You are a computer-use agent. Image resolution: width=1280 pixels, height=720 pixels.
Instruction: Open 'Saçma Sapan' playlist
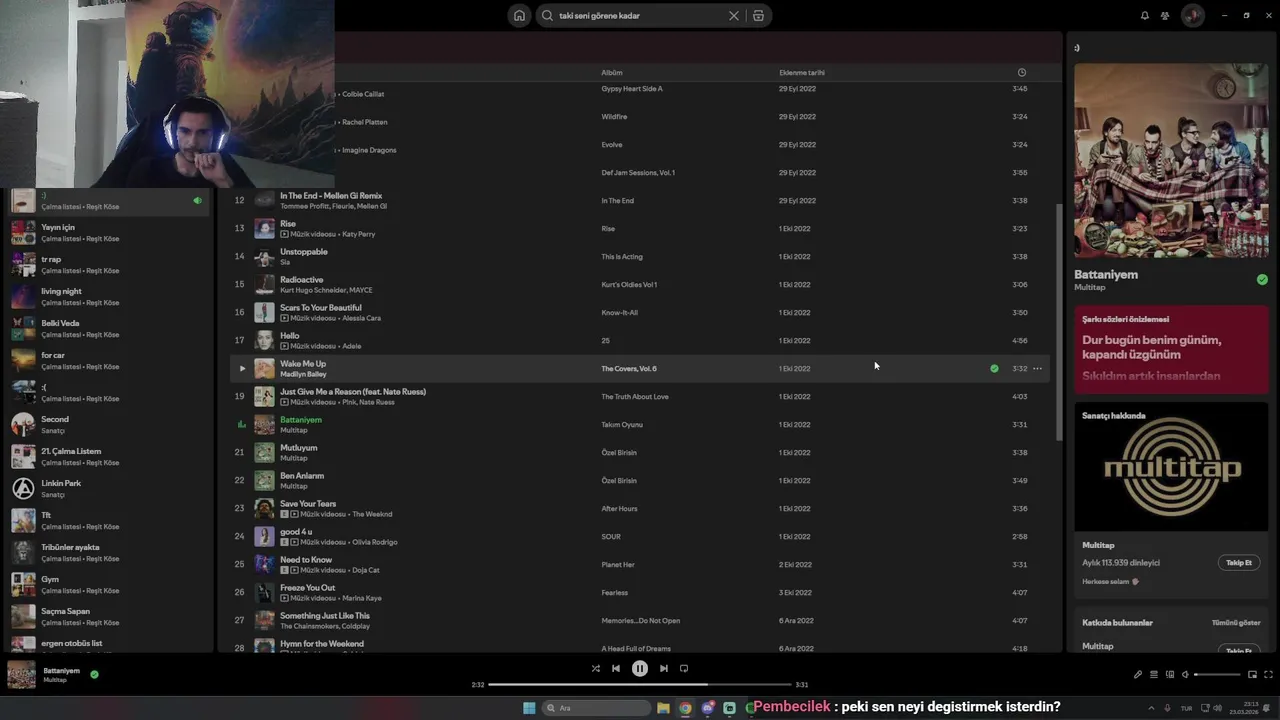(x=108, y=616)
